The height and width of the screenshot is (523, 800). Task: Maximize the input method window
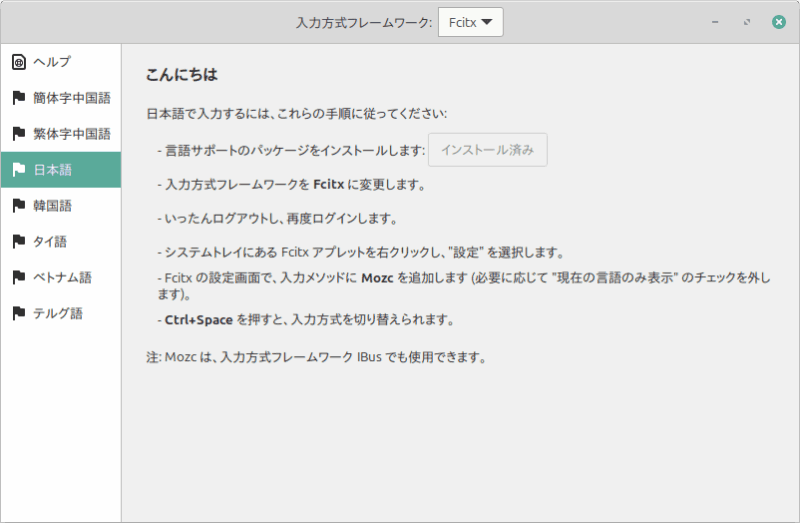click(x=746, y=22)
